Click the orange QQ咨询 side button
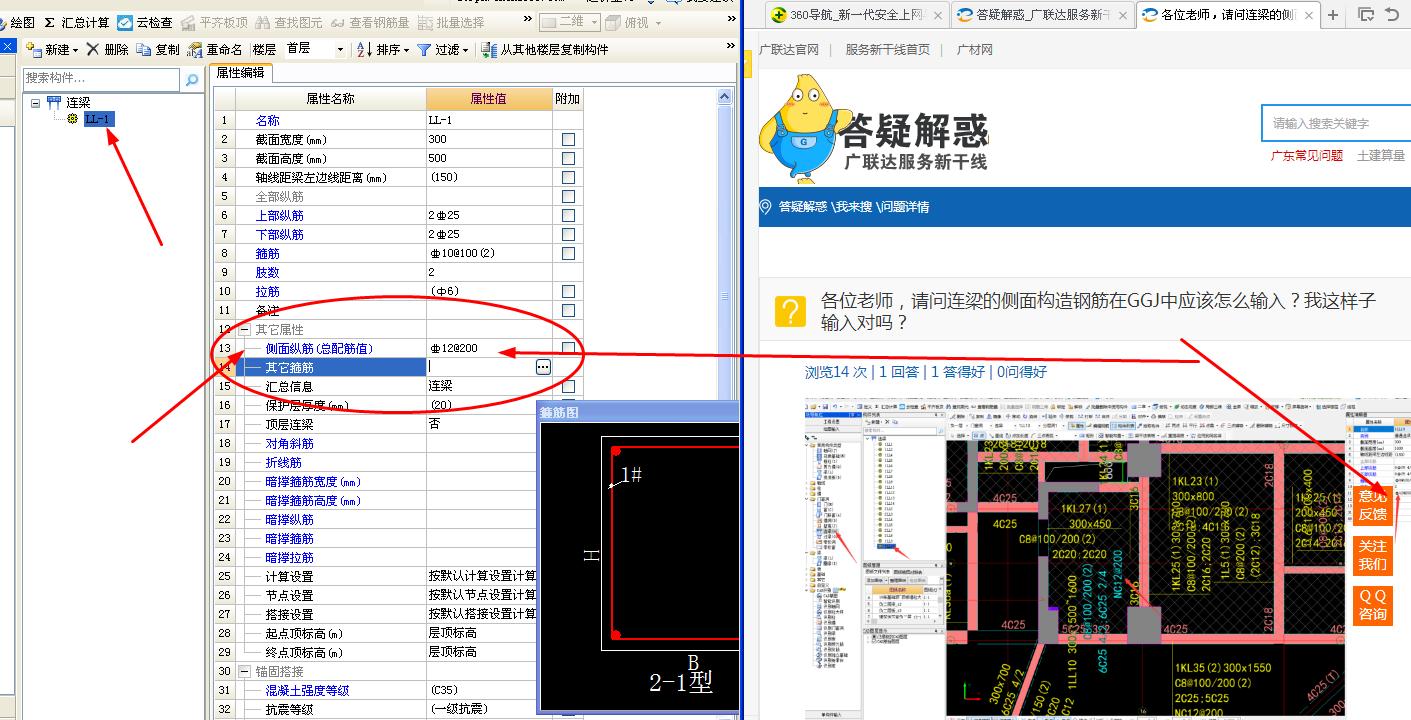1411x720 pixels. 1373,604
